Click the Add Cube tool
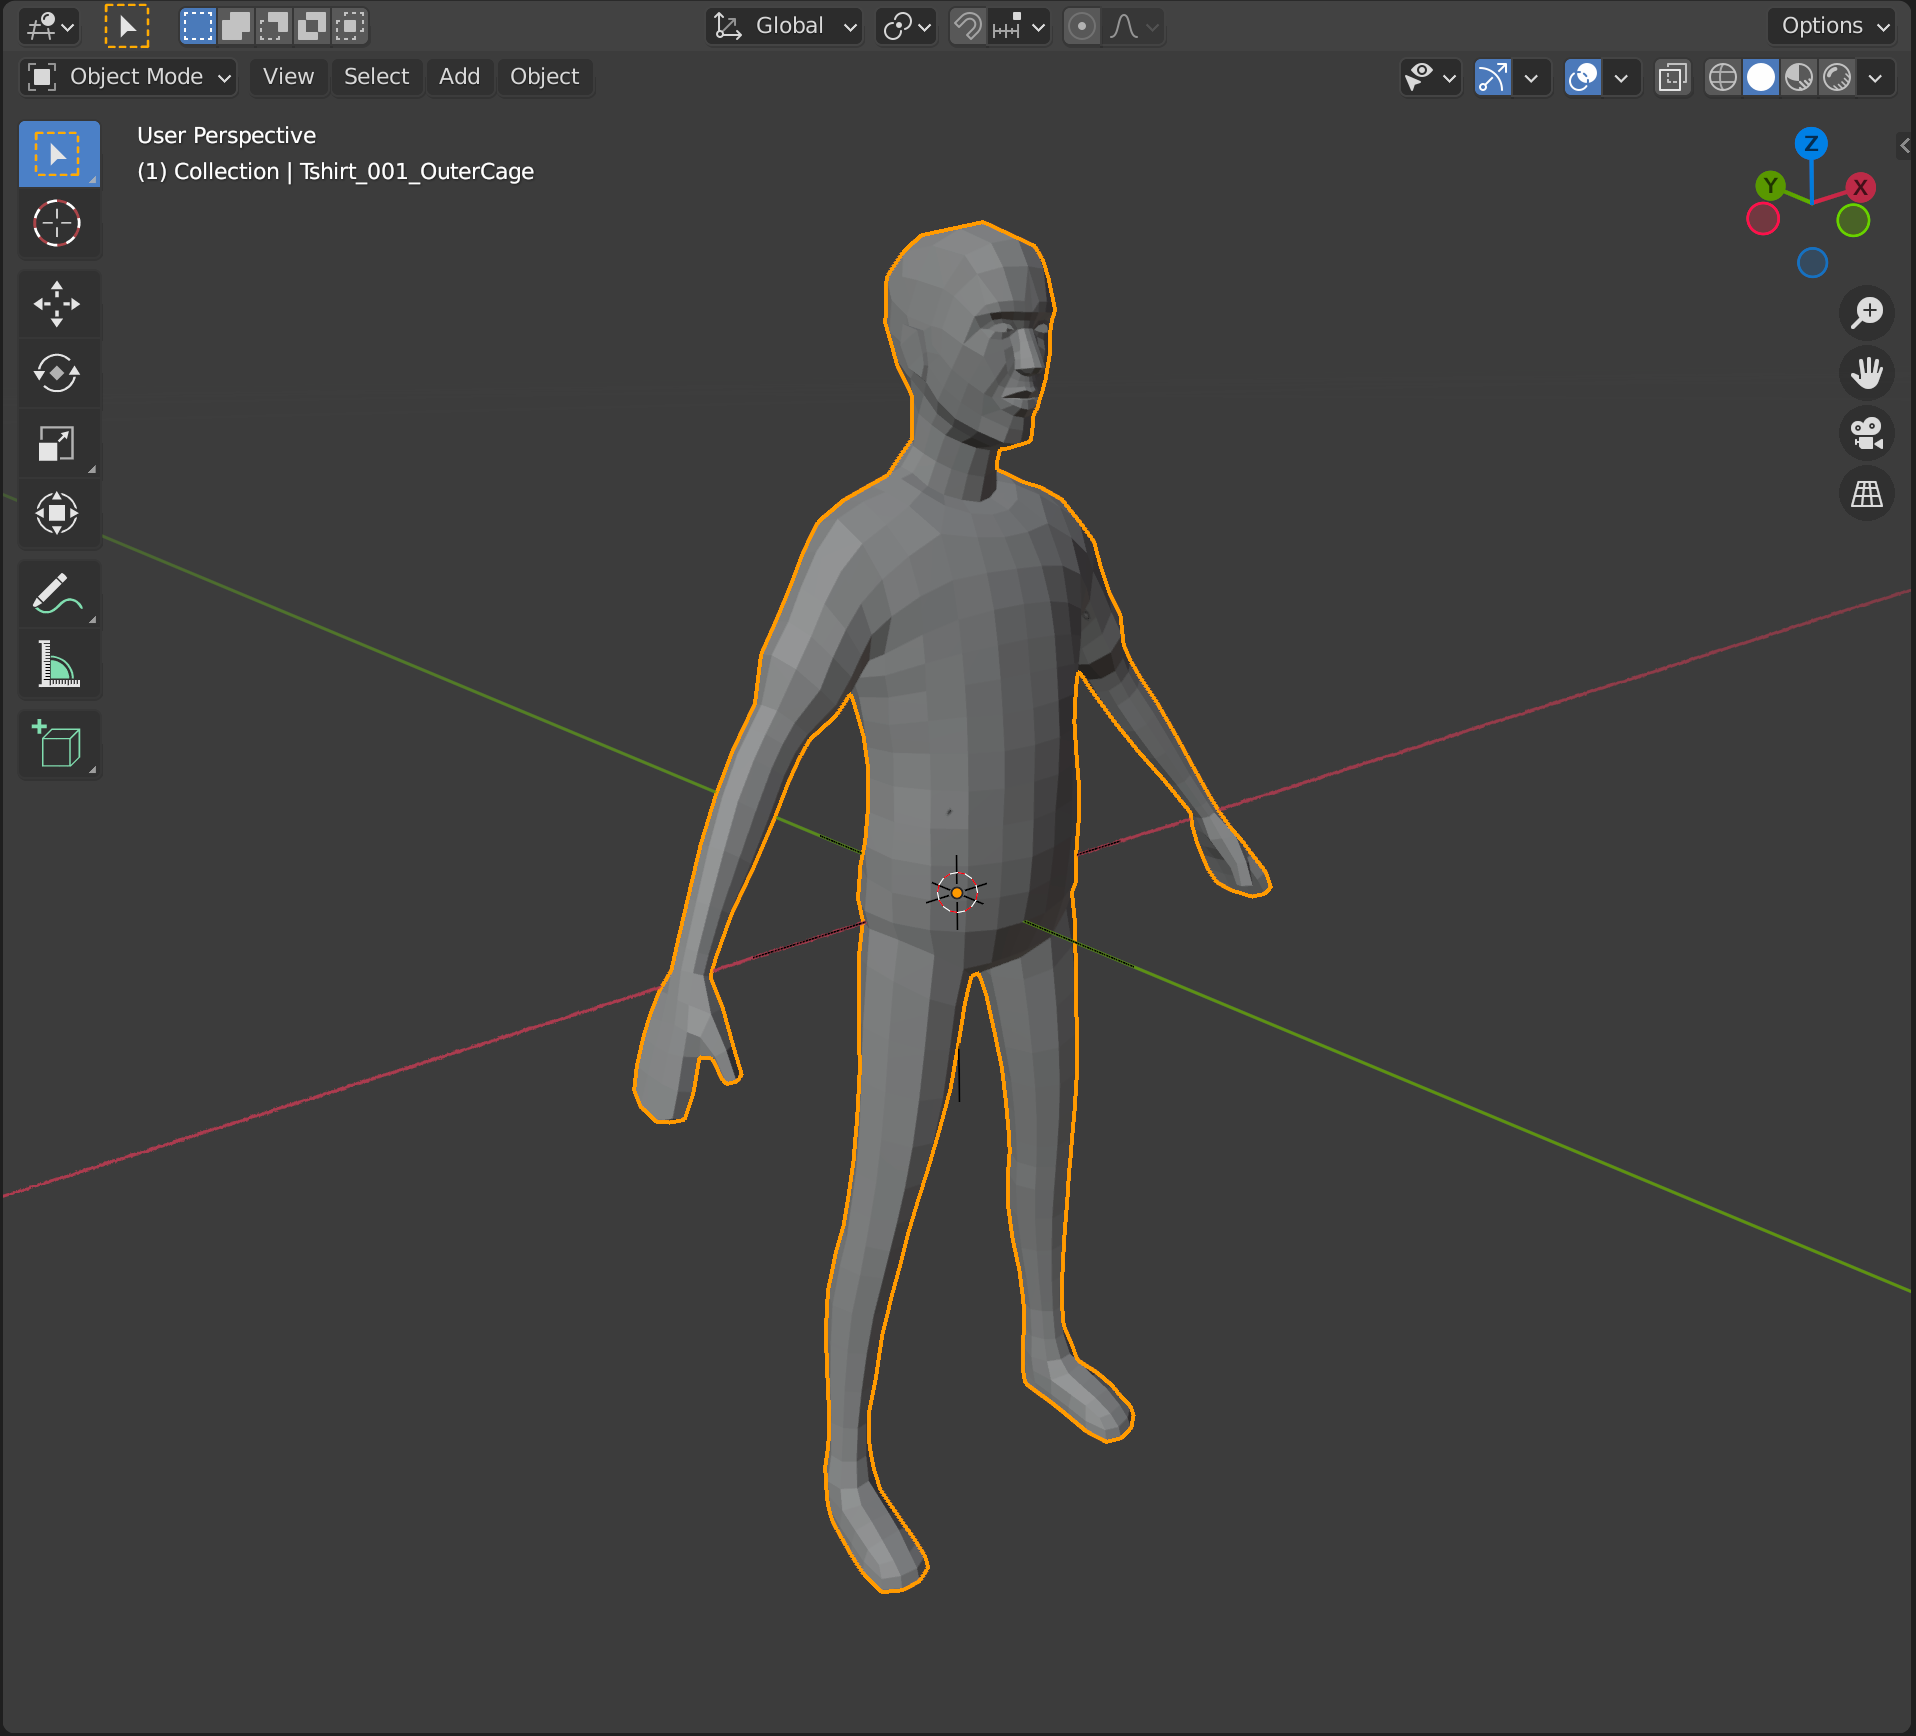Viewport: 1916px width, 1736px height. [57, 745]
